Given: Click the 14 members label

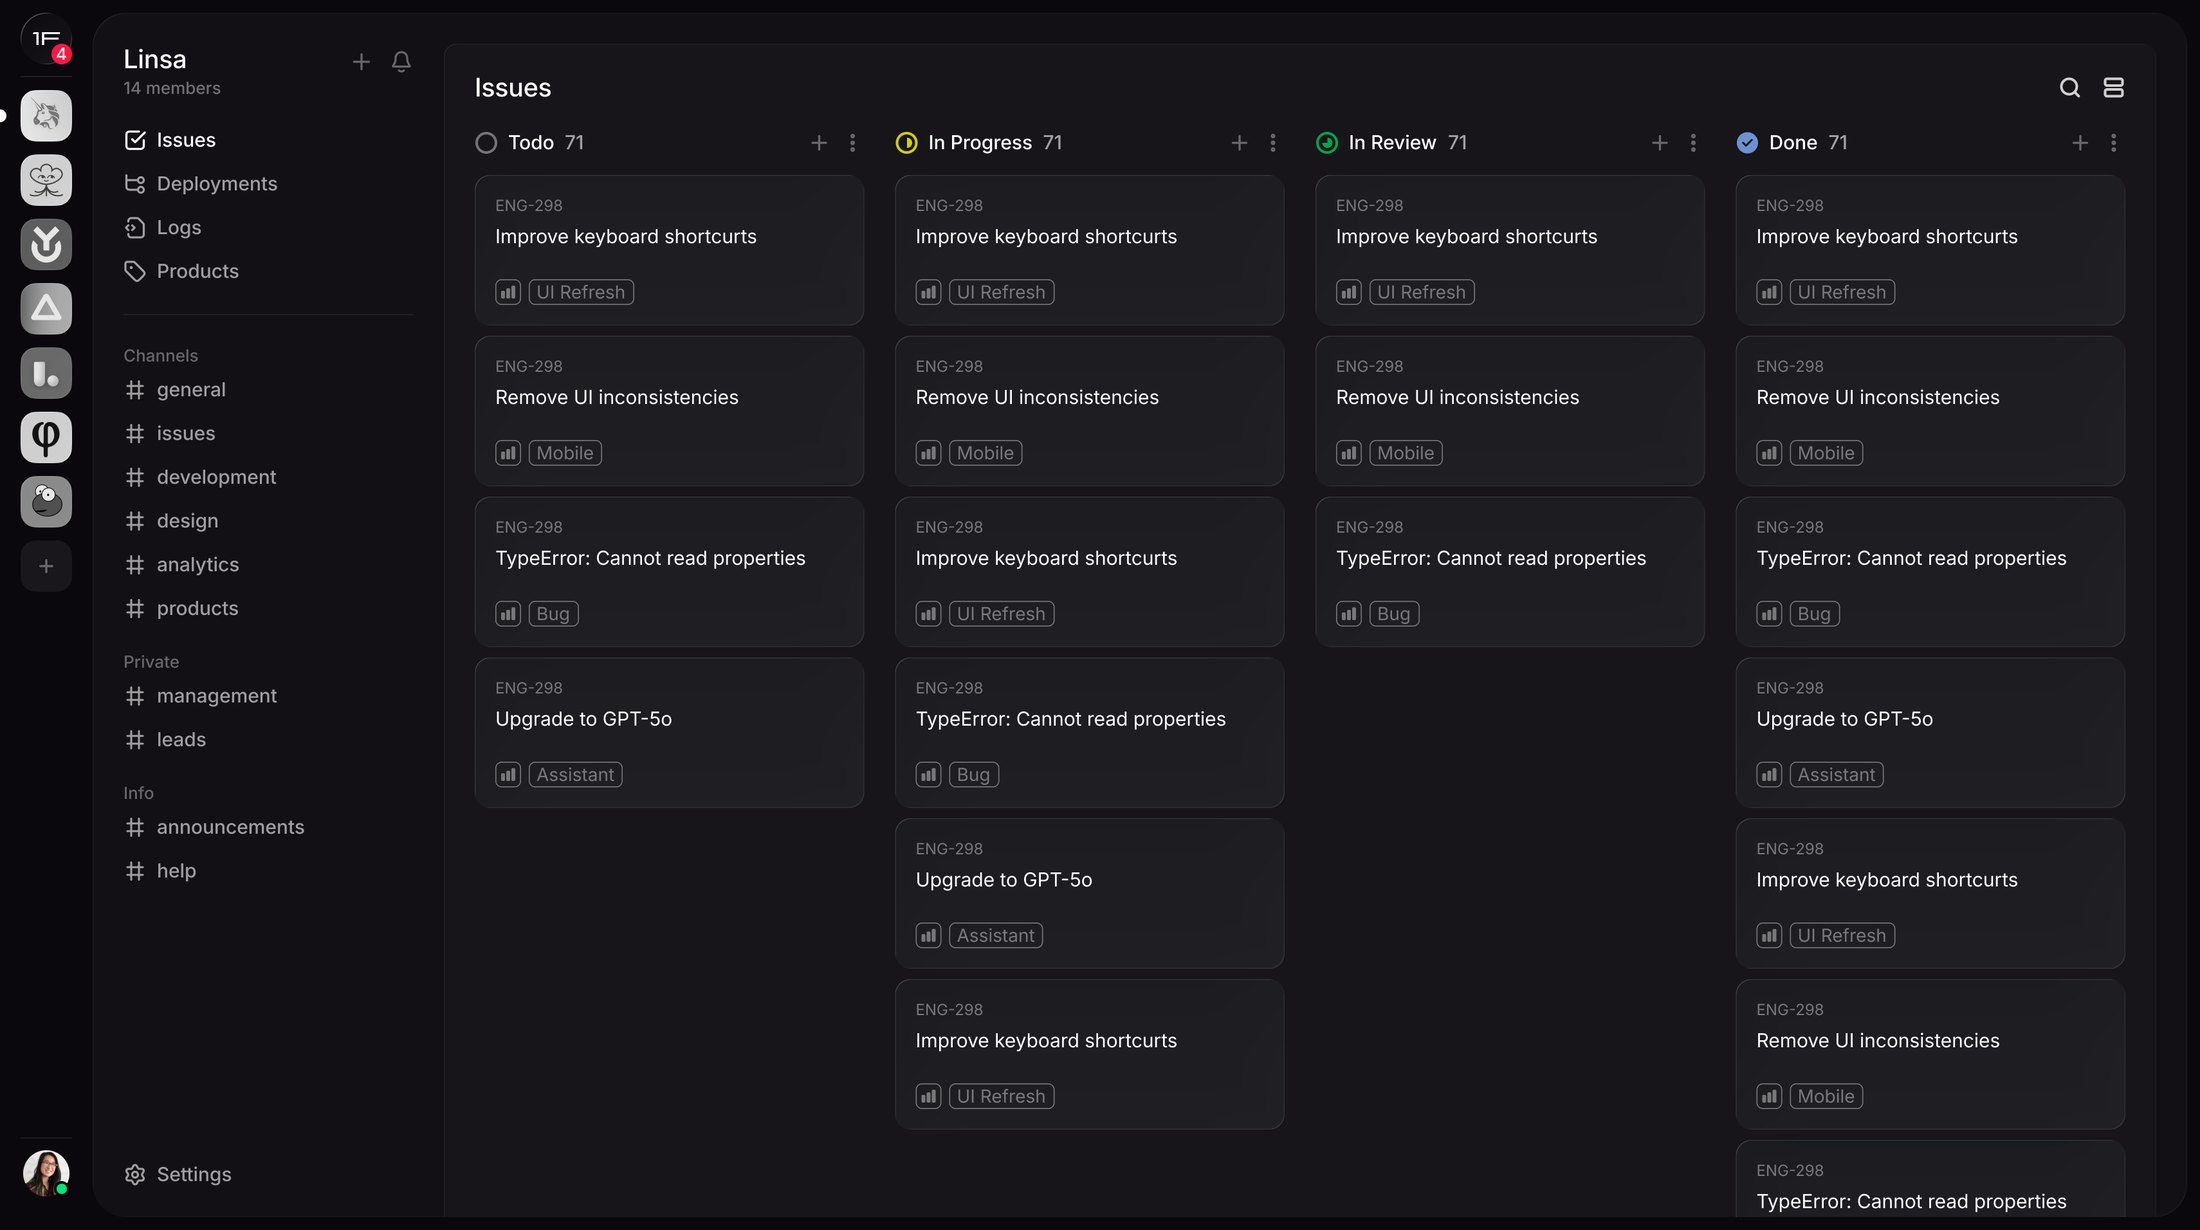Looking at the screenshot, I should (172, 88).
